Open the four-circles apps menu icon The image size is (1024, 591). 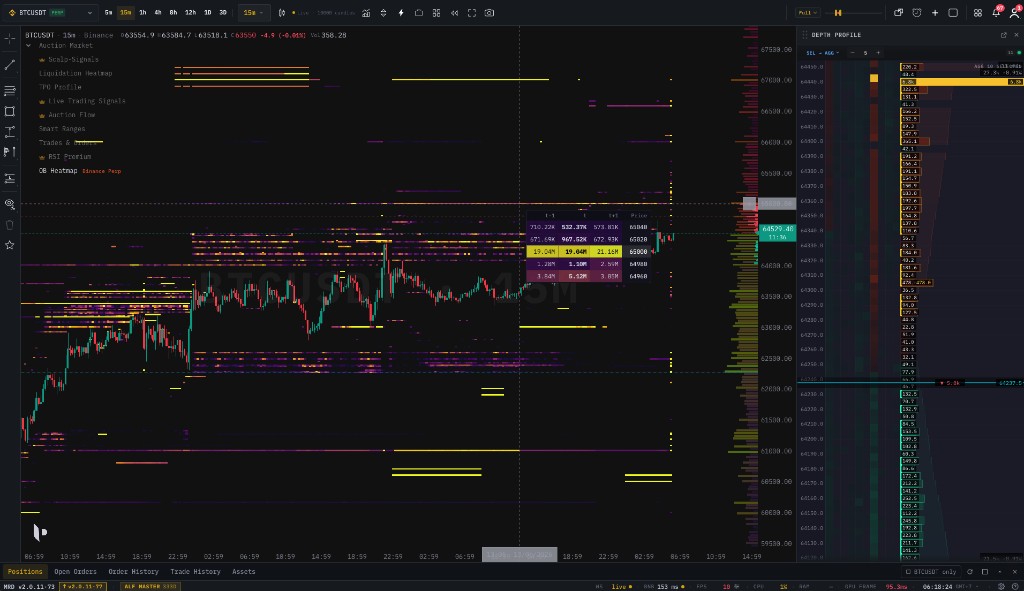[x=978, y=13]
